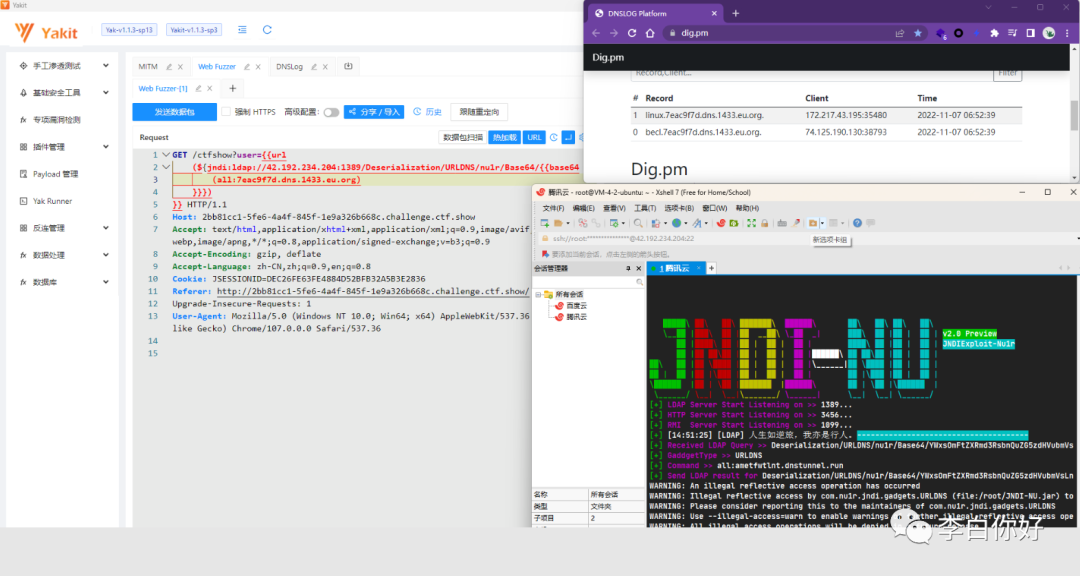Viewport: 1080px width, 576px height.
Task: Expand the 数据处理 sidebar menu
Action: point(105,255)
